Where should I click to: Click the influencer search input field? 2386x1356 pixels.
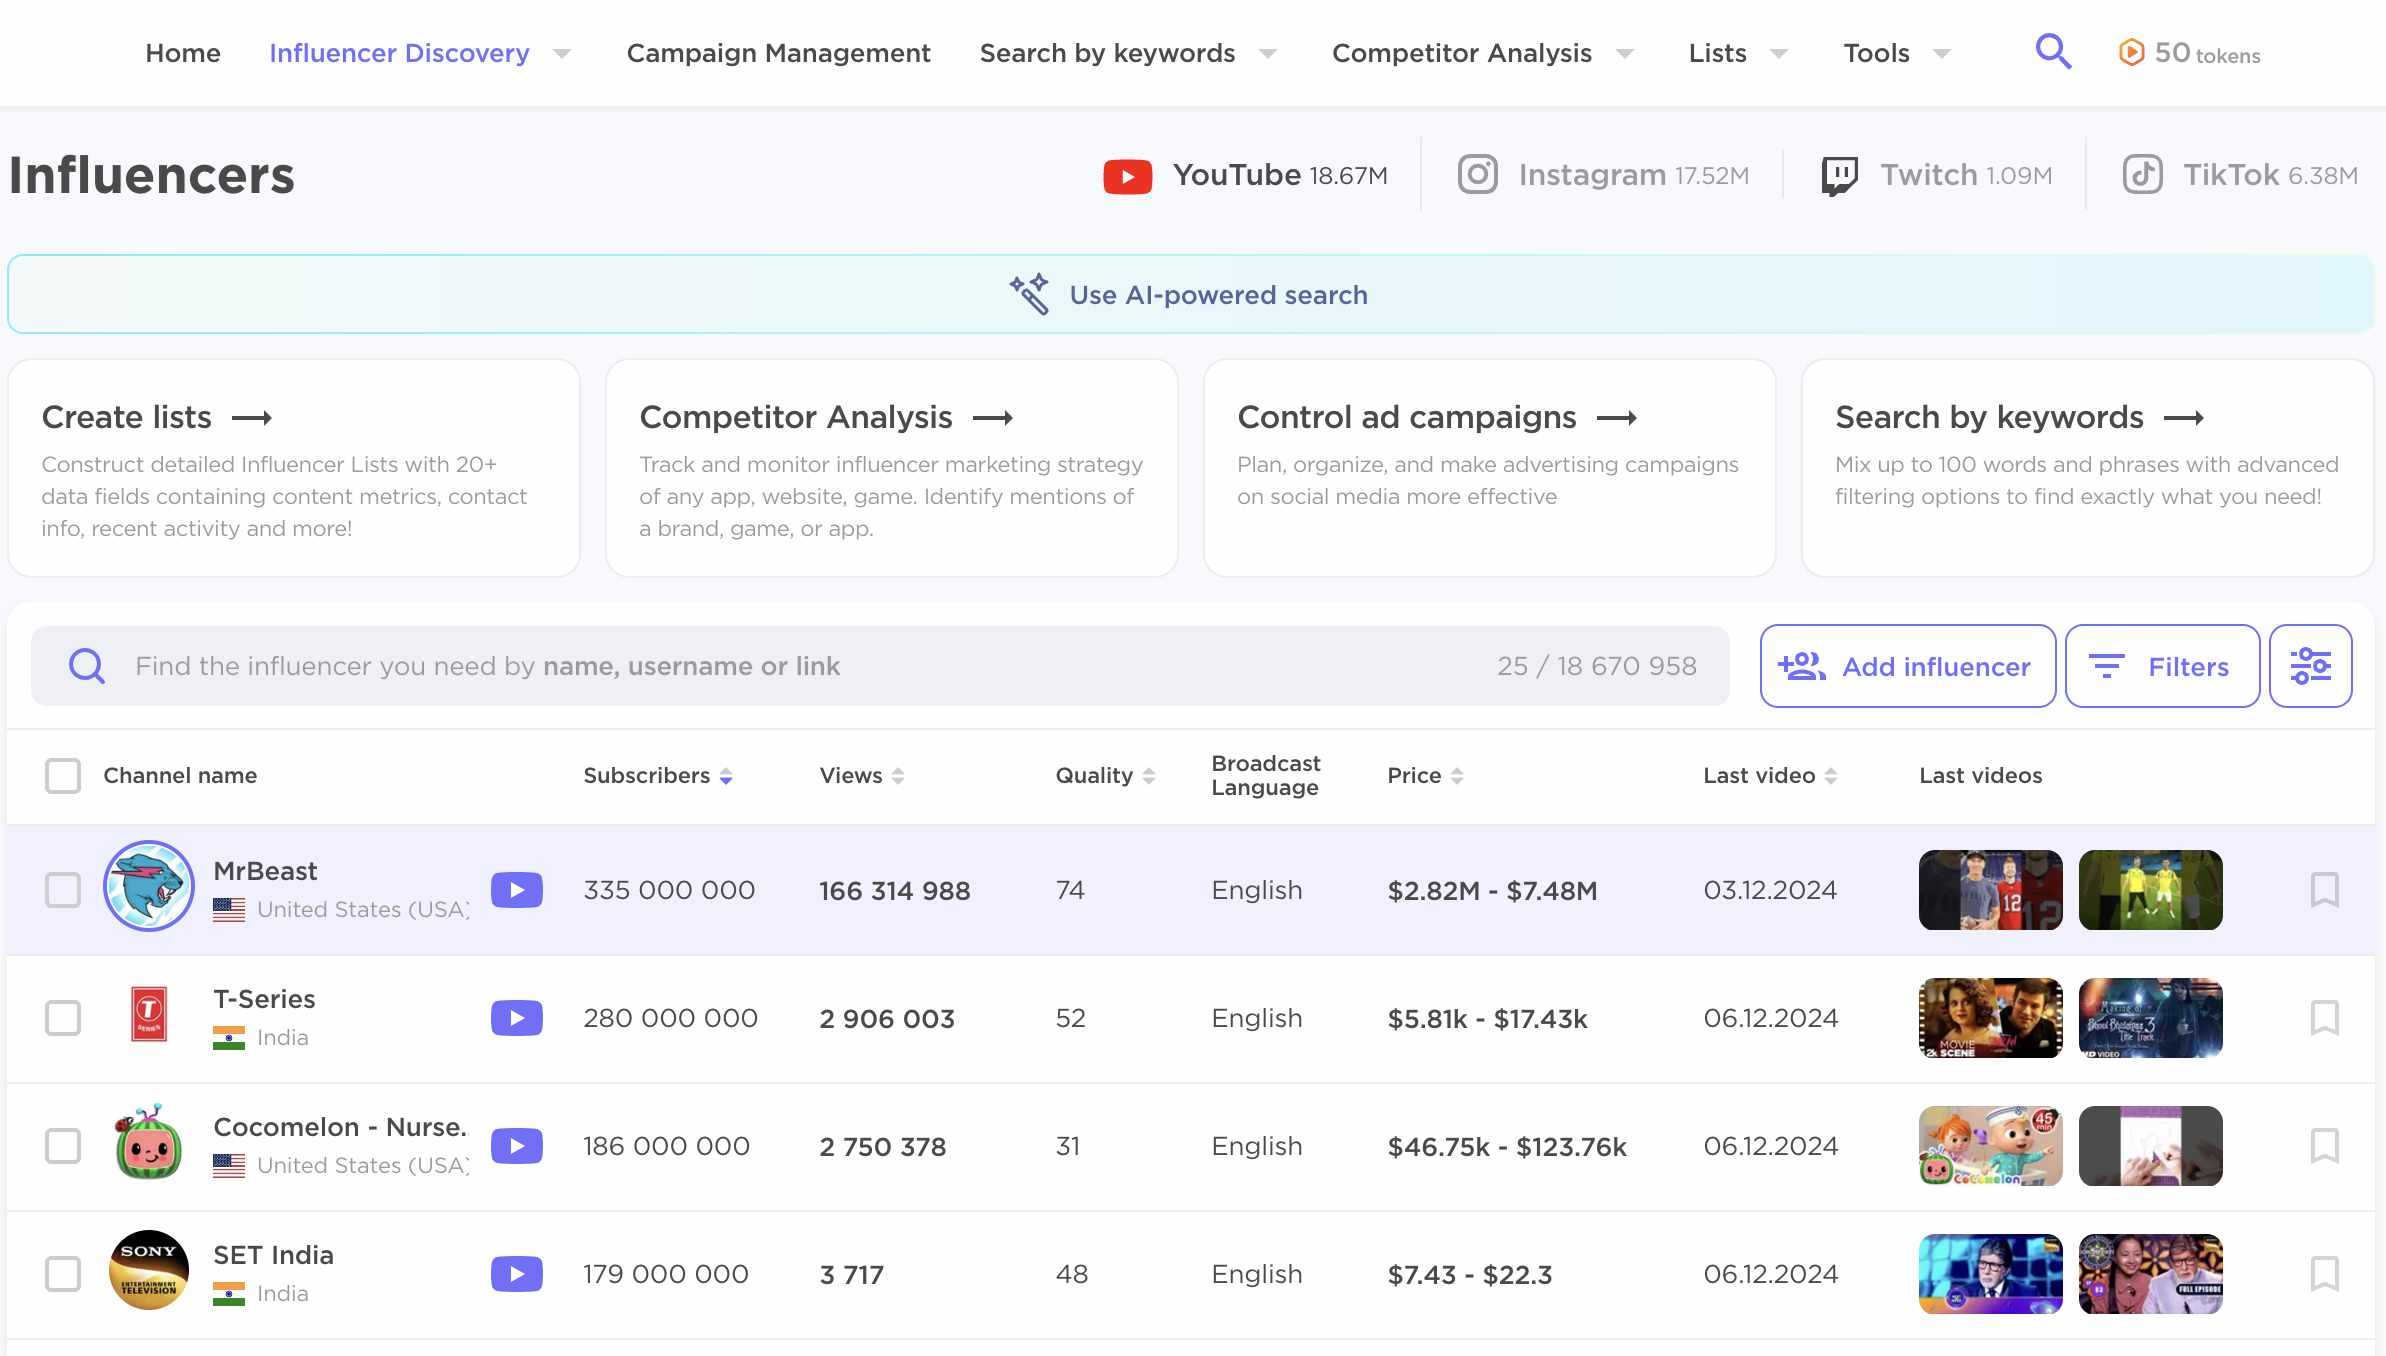(x=880, y=666)
